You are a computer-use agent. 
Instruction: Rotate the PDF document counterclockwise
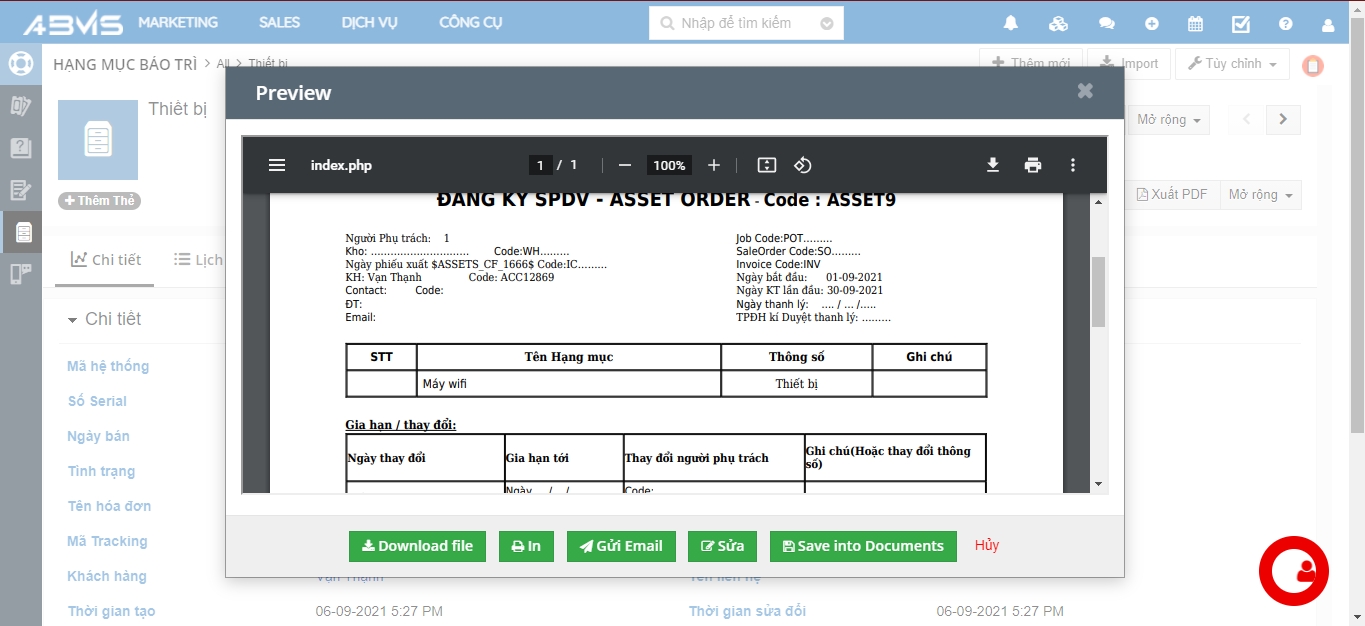click(x=802, y=165)
